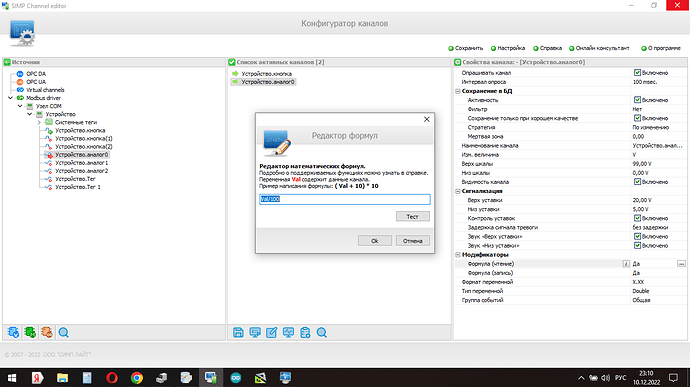Click the edit pencil icon in channels toolbar
This screenshot has width=690, height=387.
272,332
